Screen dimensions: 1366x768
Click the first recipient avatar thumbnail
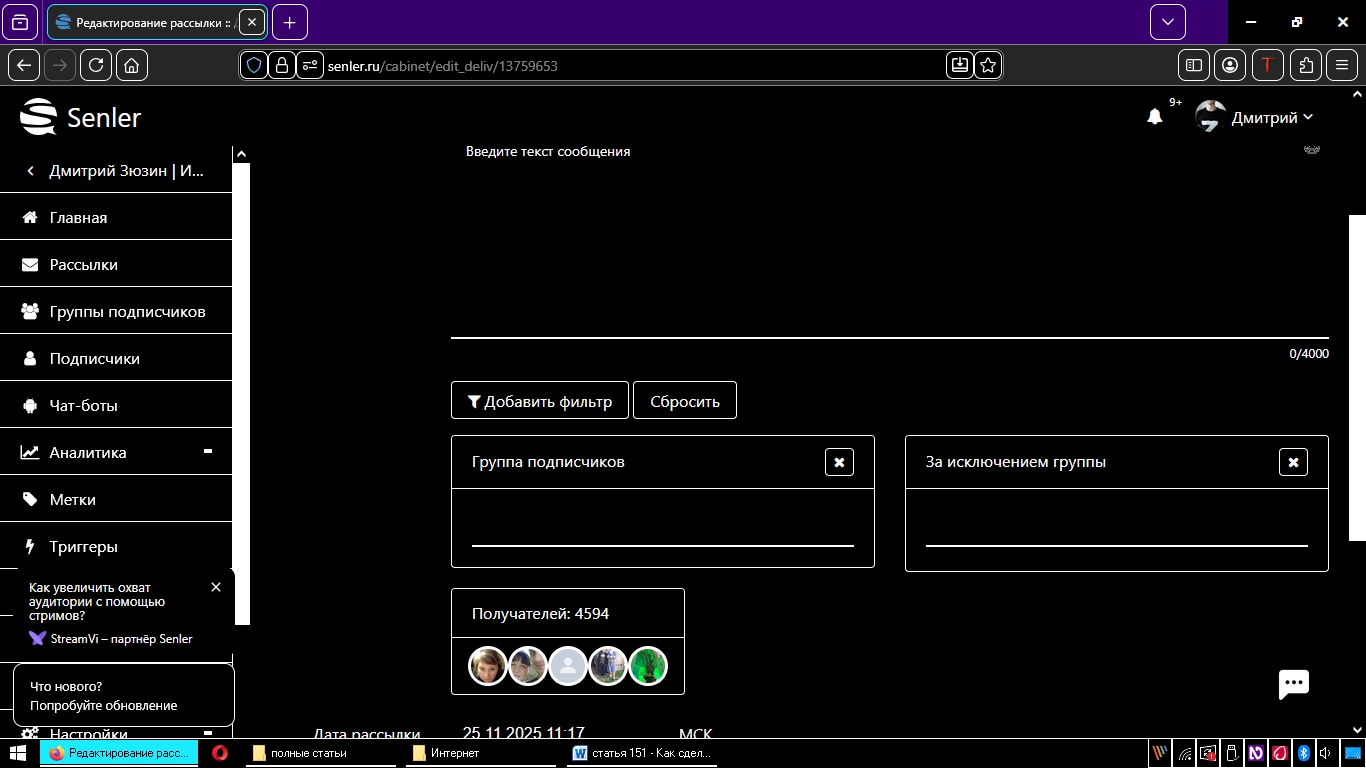(x=488, y=666)
